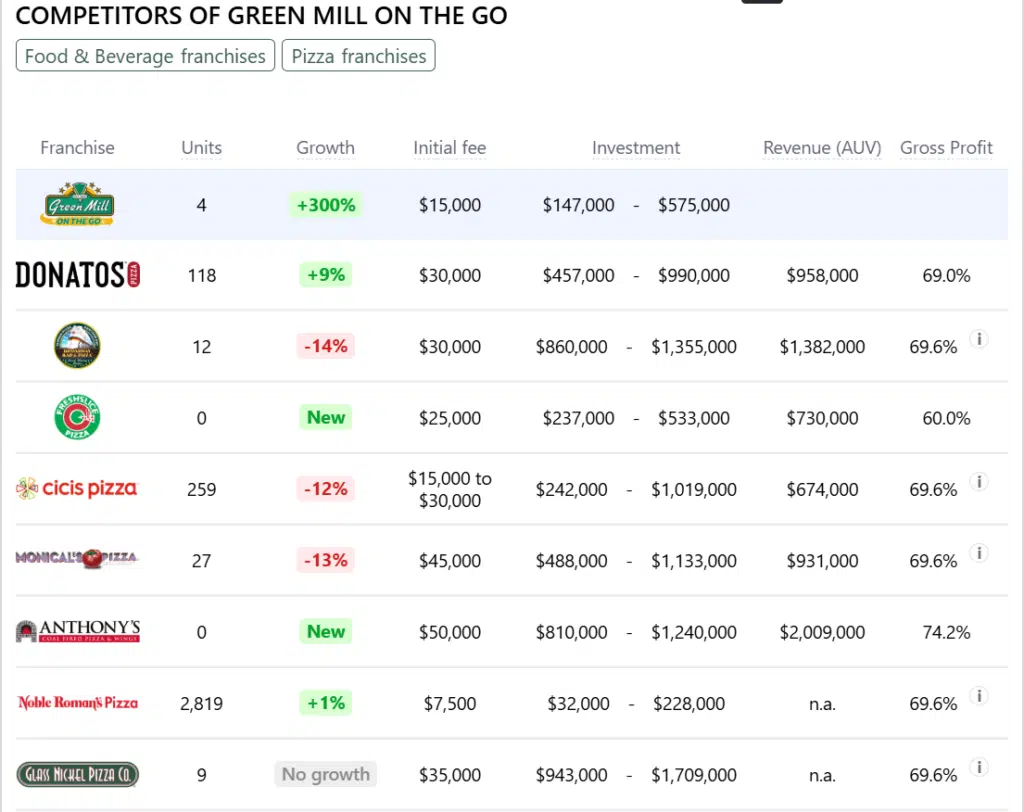
Task: Open Monical's Pizza logo
Action: pyautogui.click(x=77, y=558)
